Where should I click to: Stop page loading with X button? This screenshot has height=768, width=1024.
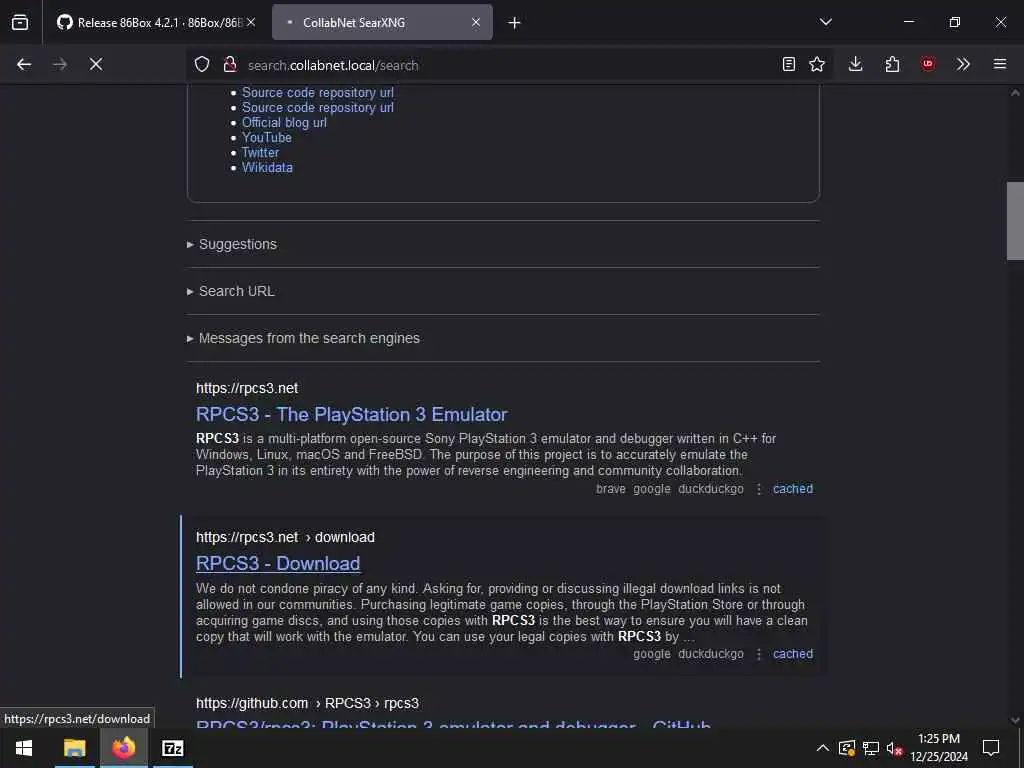point(96,64)
